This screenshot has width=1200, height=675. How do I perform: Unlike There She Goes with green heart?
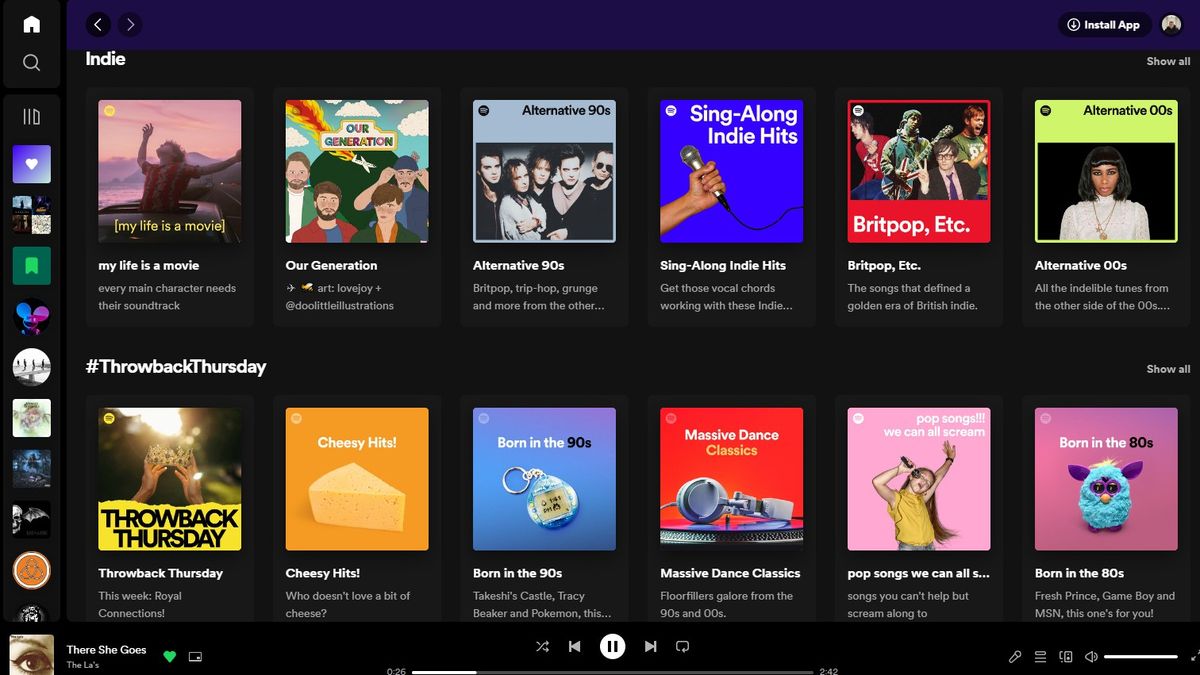pyautogui.click(x=169, y=657)
